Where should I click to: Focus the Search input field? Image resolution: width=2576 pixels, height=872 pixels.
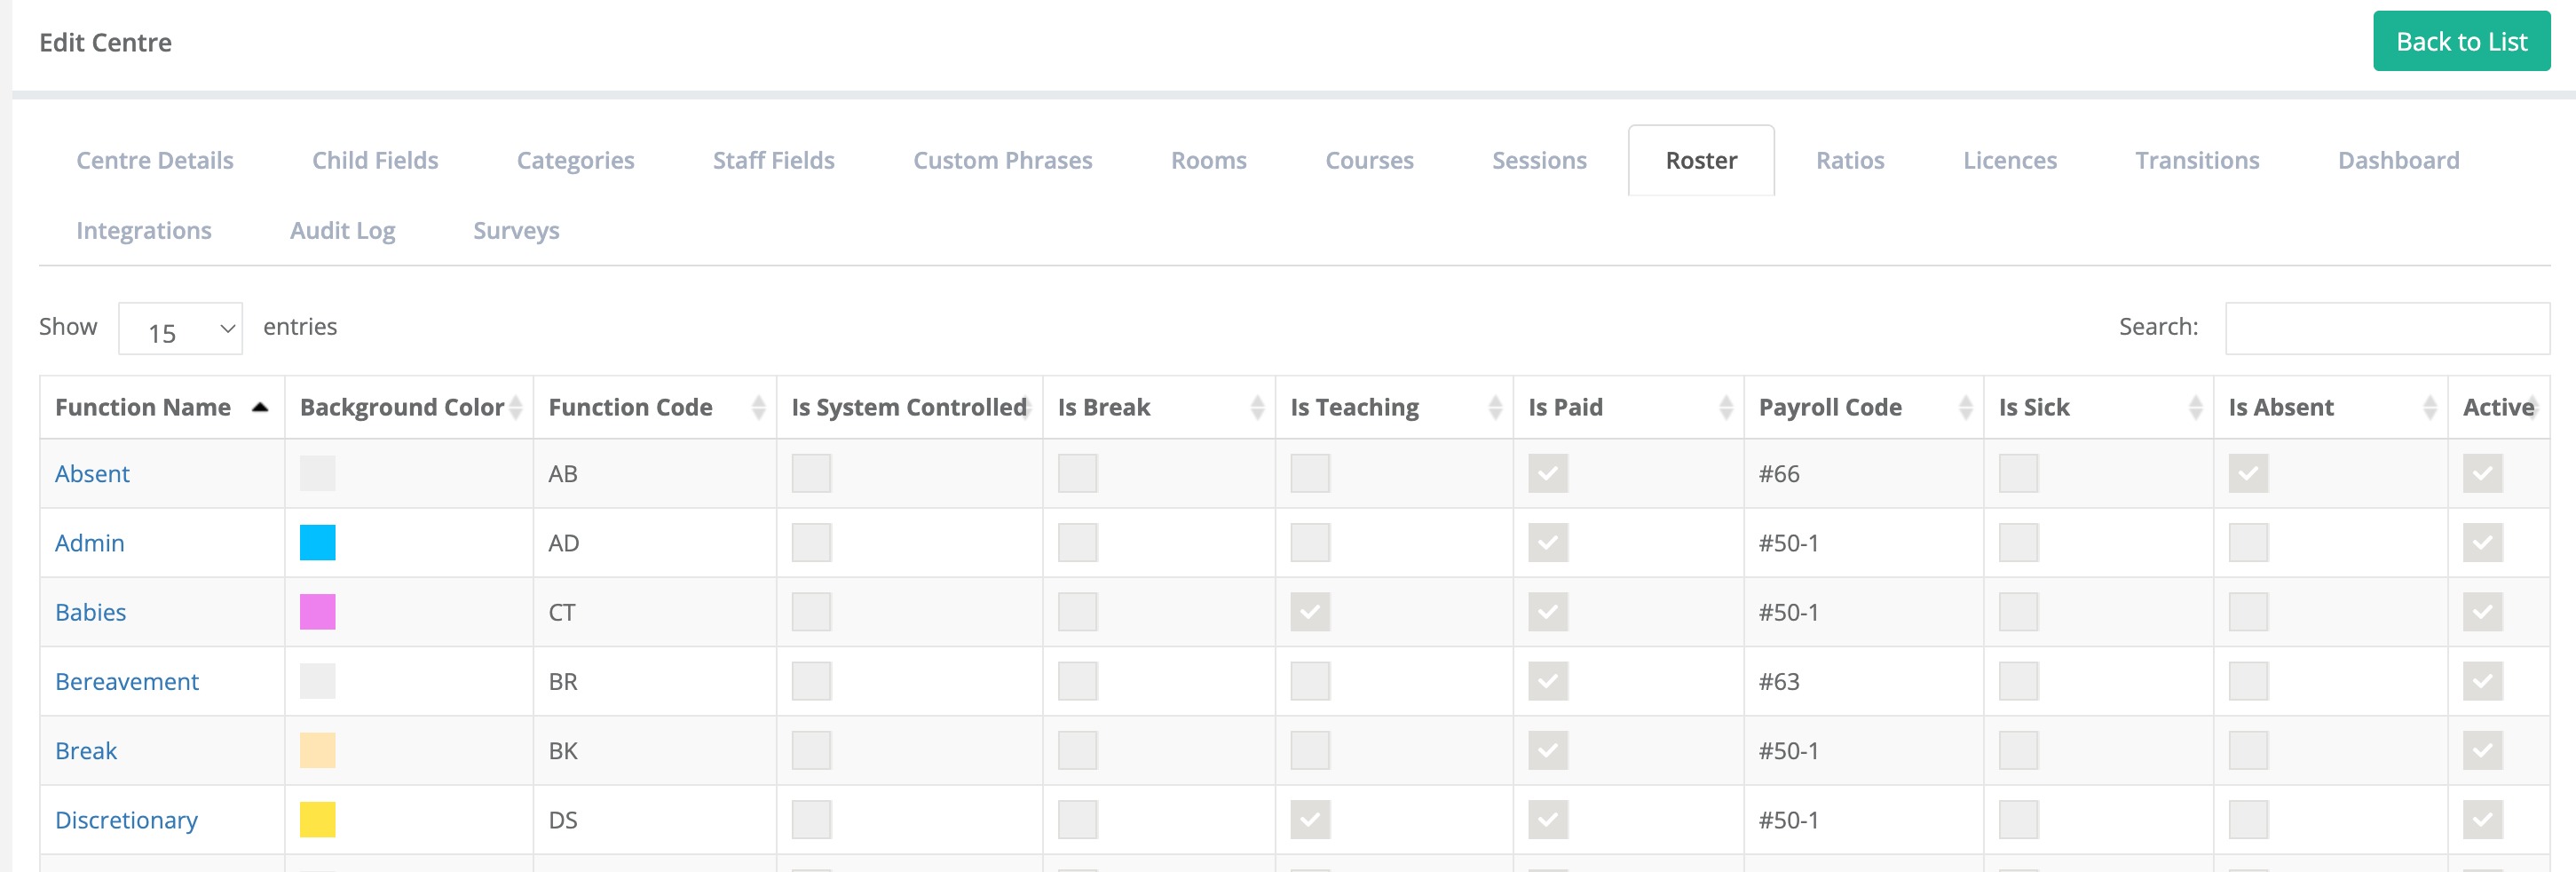(x=2387, y=328)
